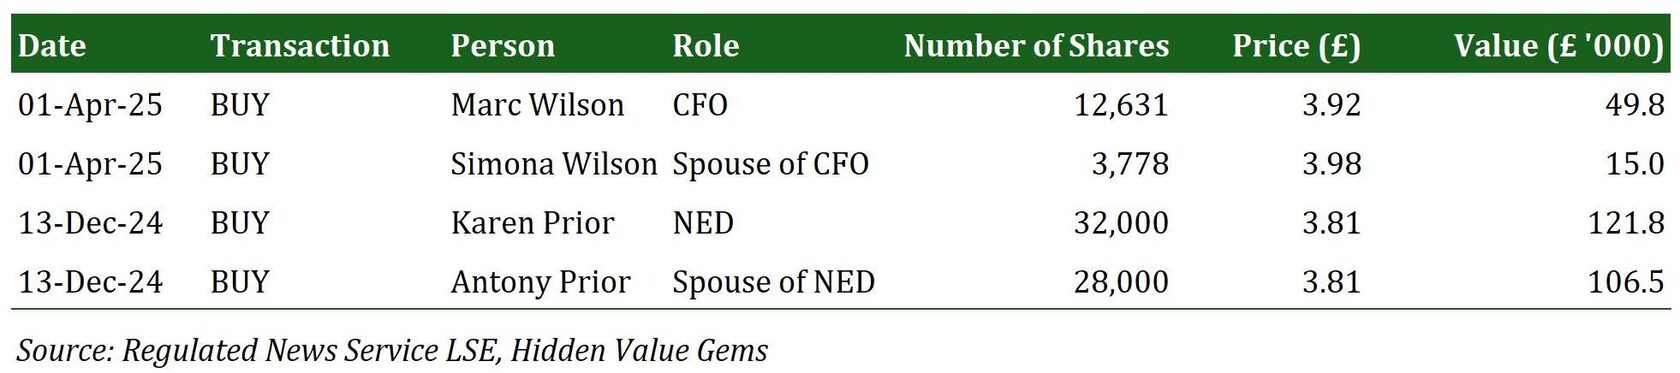Select the Person column header
1680x373 pixels.
[503, 46]
